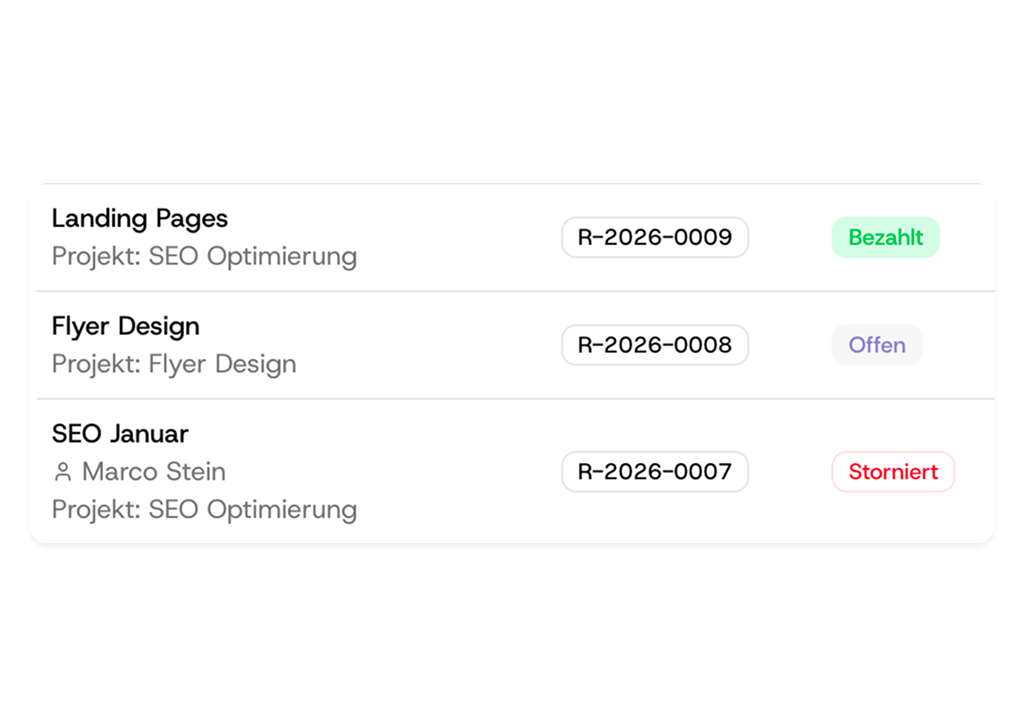Open invoice number R-2026-0007
The height and width of the screenshot is (726, 1024).
[x=655, y=472]
